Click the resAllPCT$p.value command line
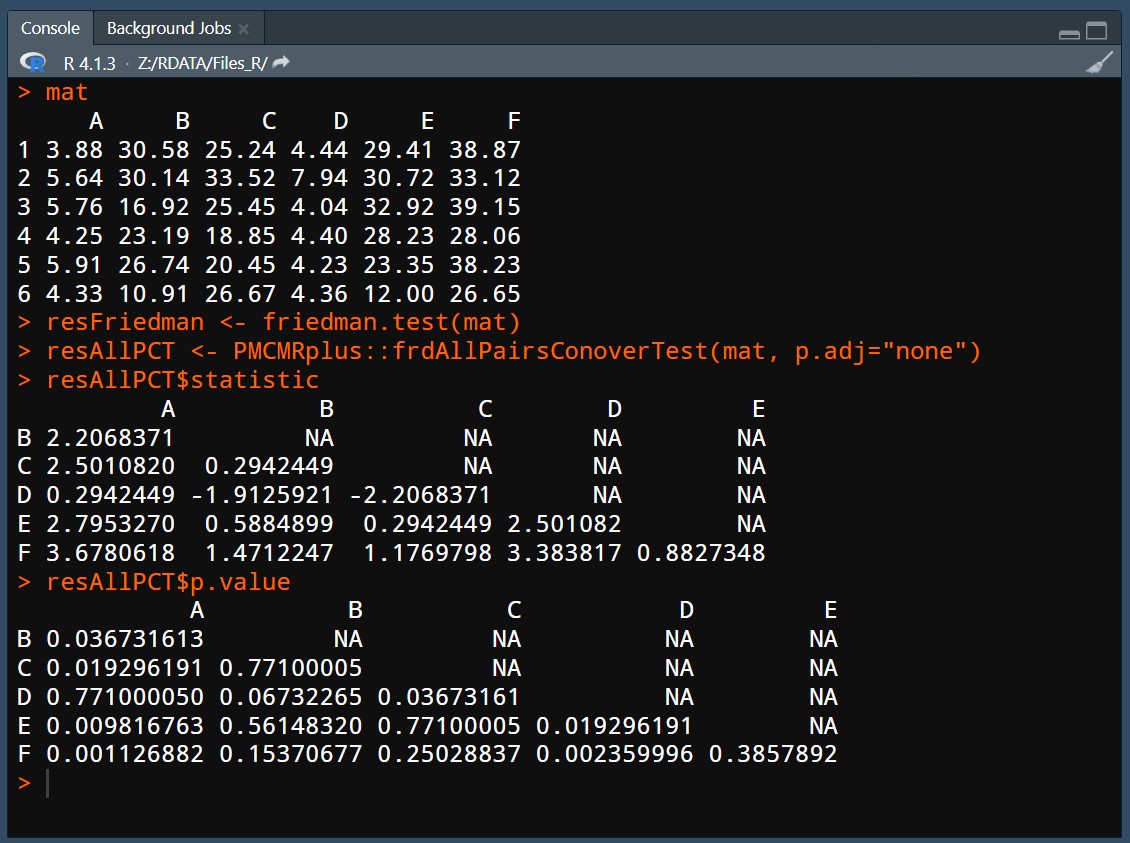The width and height of the screenshot is (1130, 843). (167, 582)
